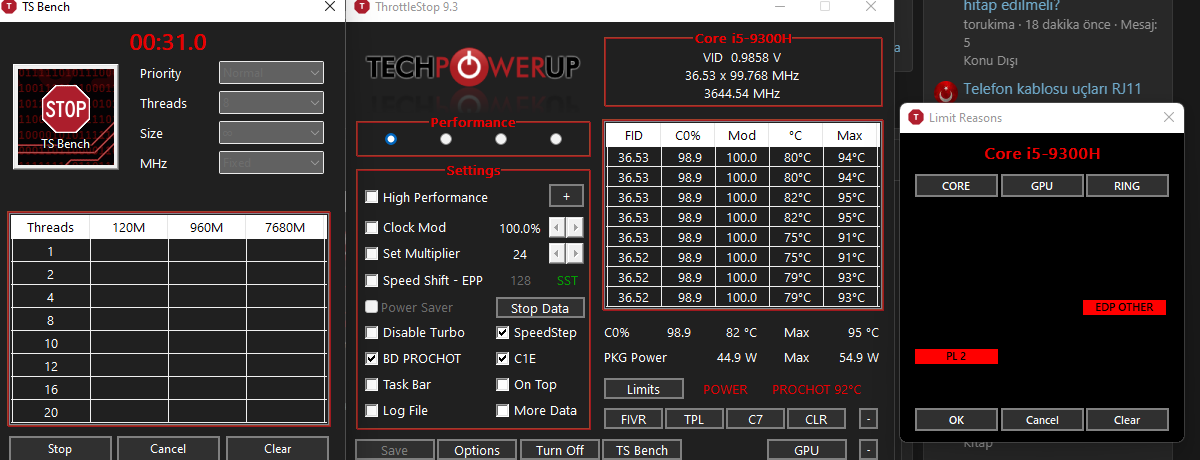Click the TS Bench button in ThrottleStop
This screenshot has height=460, width=1200.
point(642,450)
